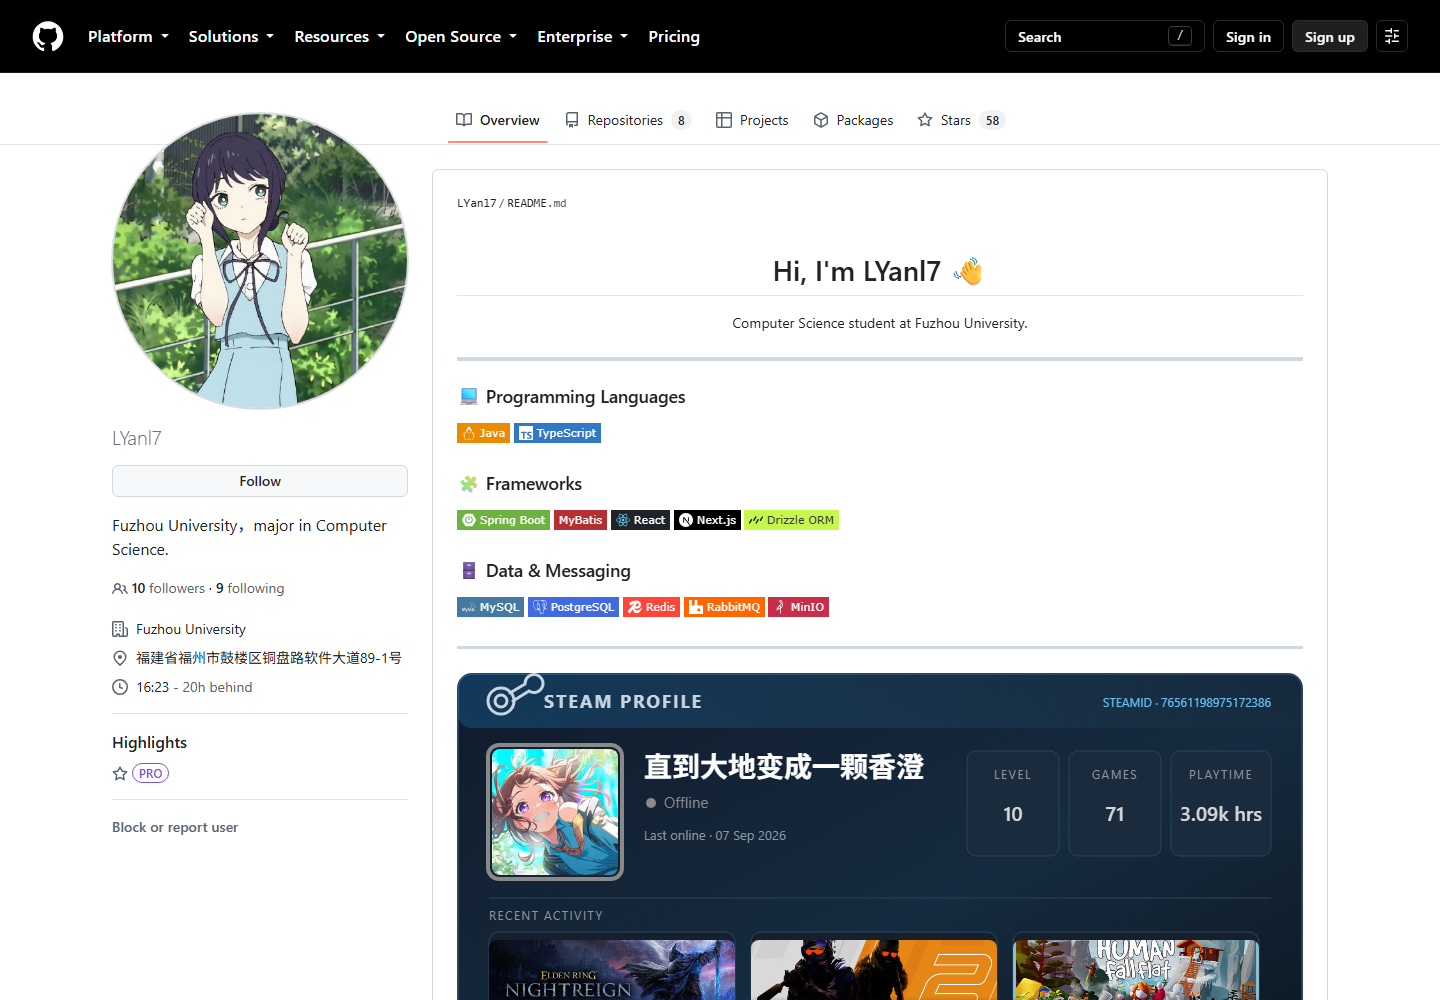Click the Follow button

[260, 481]
